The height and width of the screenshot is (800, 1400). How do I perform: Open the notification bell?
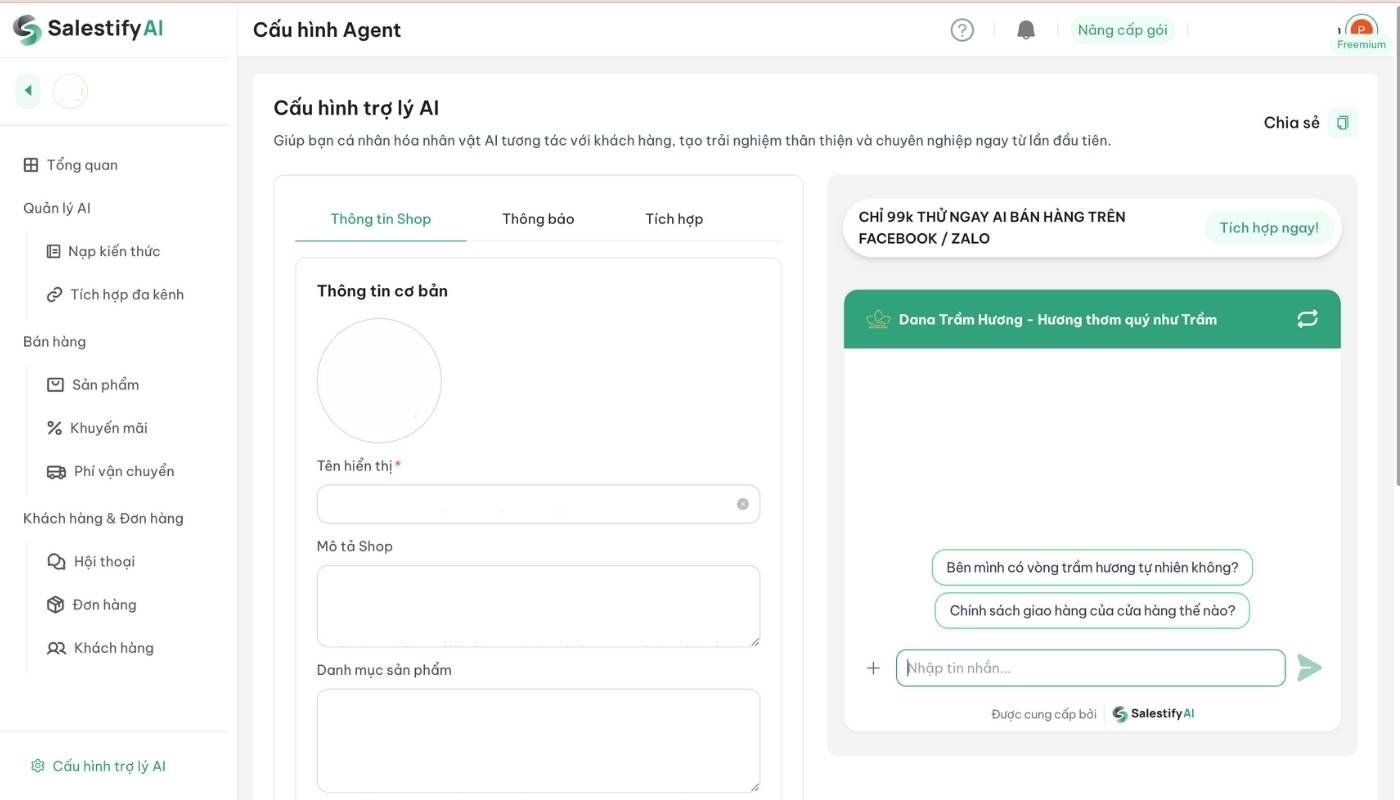pos(1024,28)
